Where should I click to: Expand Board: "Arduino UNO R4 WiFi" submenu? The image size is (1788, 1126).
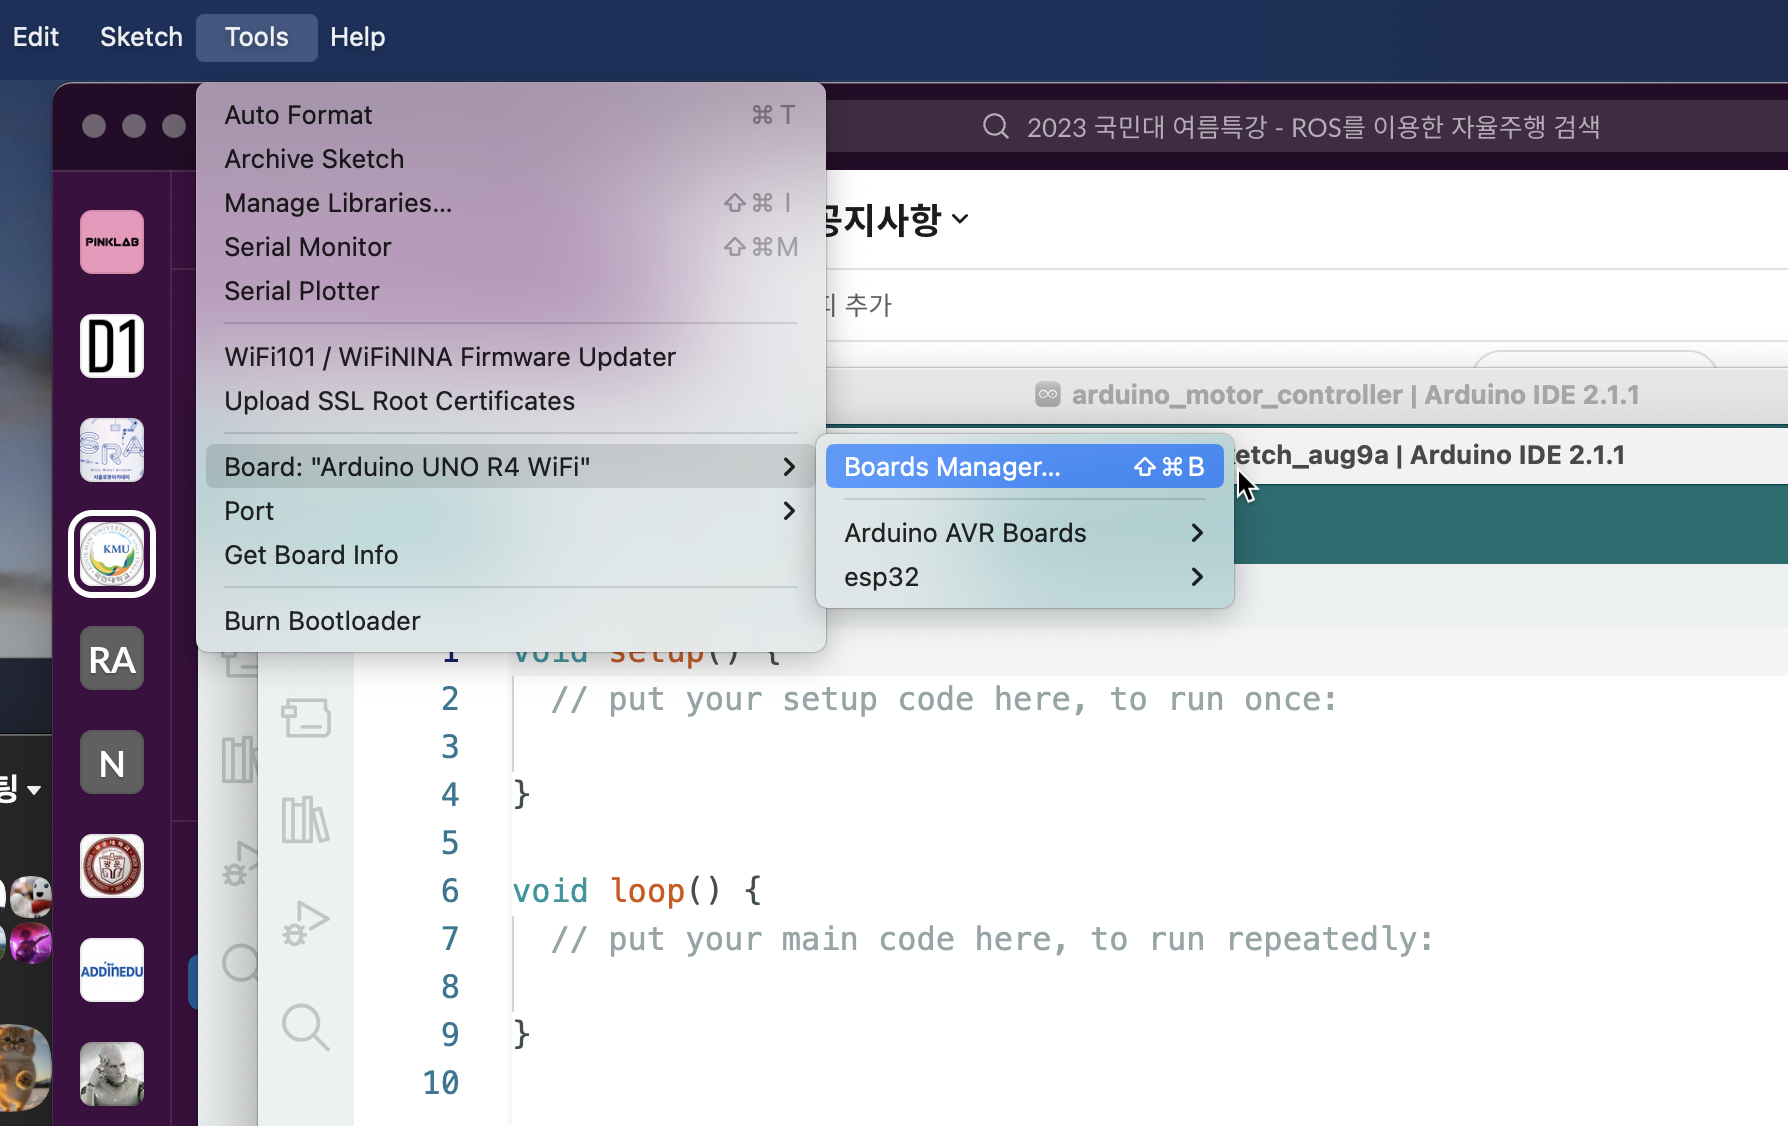click(x=511, y=467)
